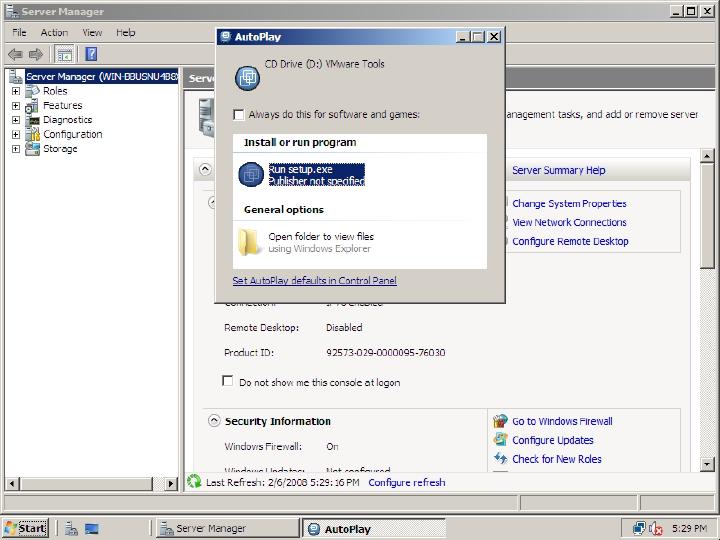Click the Product ID value text

(385, 352)
